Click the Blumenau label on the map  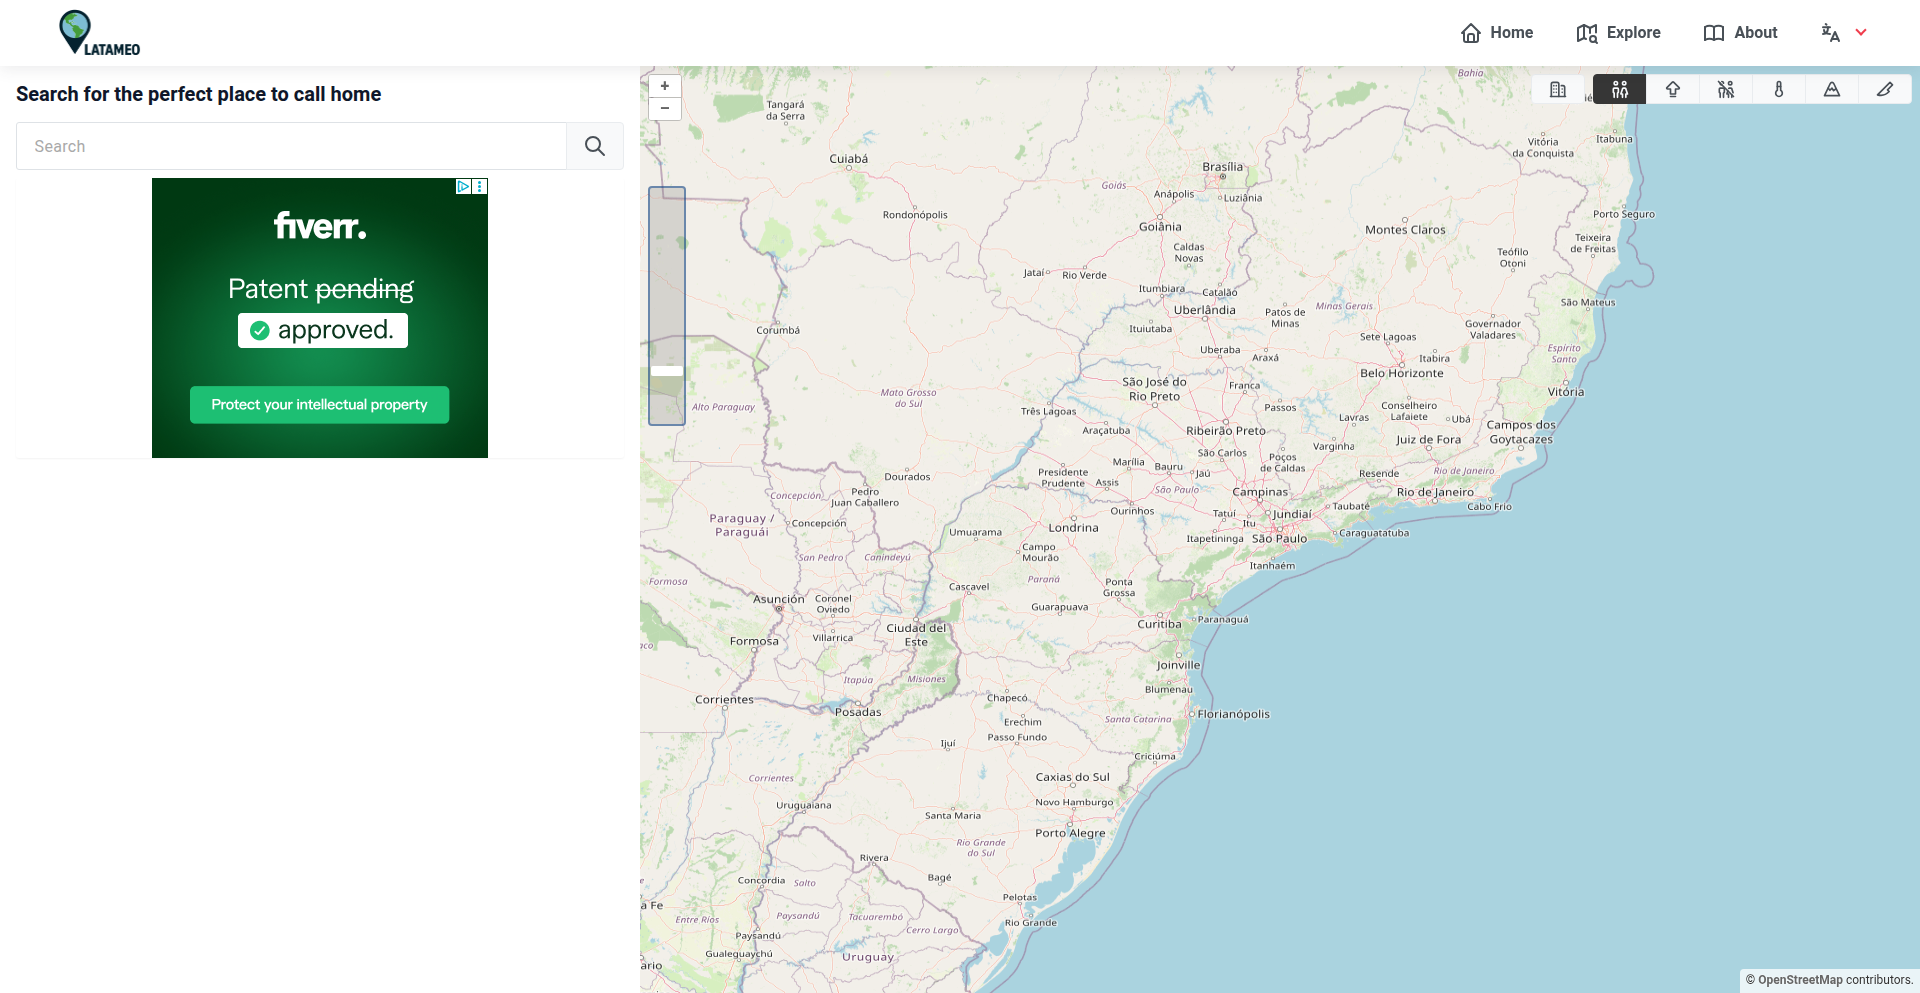pyautogui.click(x=1168, y=689)
